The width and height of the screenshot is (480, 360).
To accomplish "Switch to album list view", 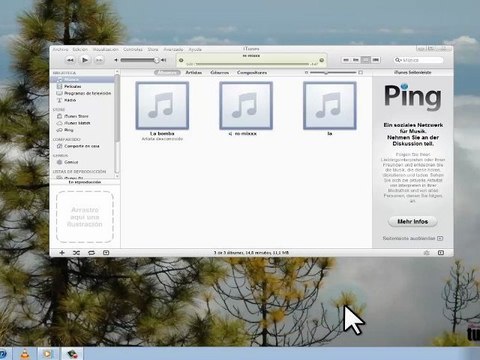I will point(356,60).
